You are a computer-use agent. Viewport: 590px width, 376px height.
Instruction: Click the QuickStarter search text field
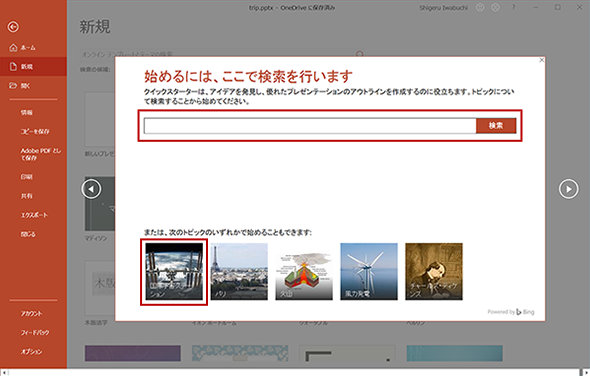(x=310, y=126)
